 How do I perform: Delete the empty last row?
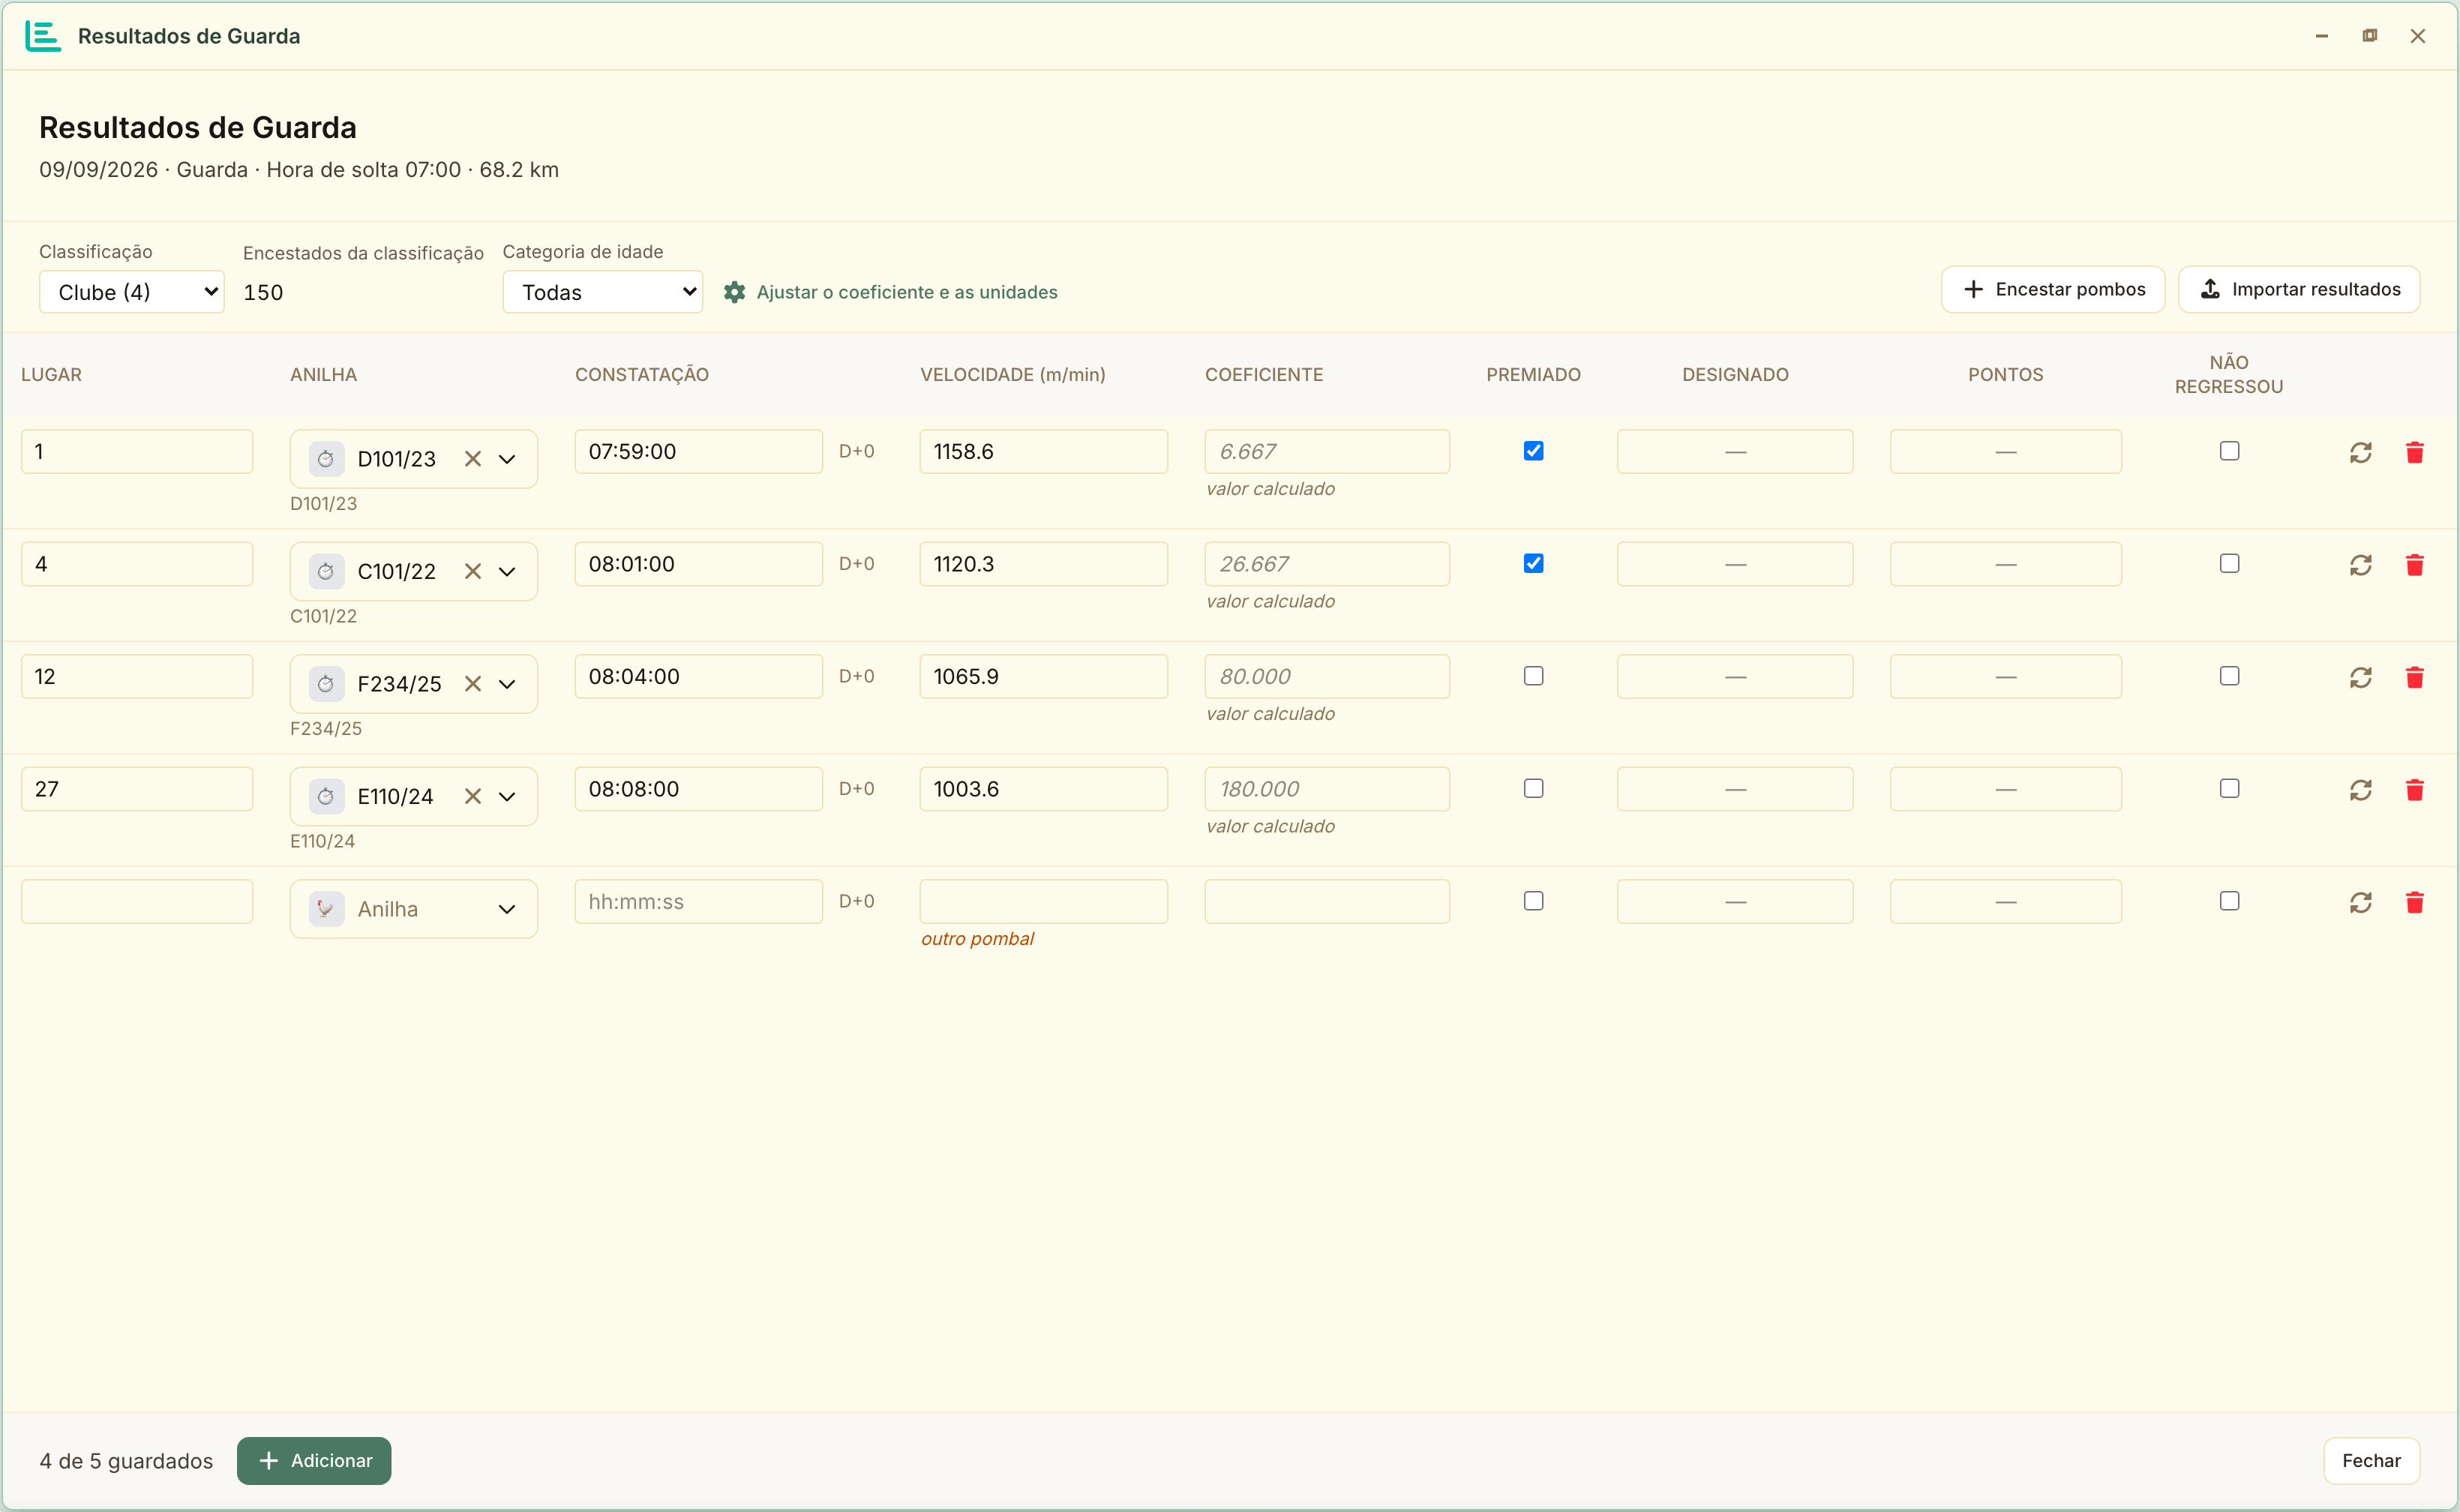[2414, 902]
